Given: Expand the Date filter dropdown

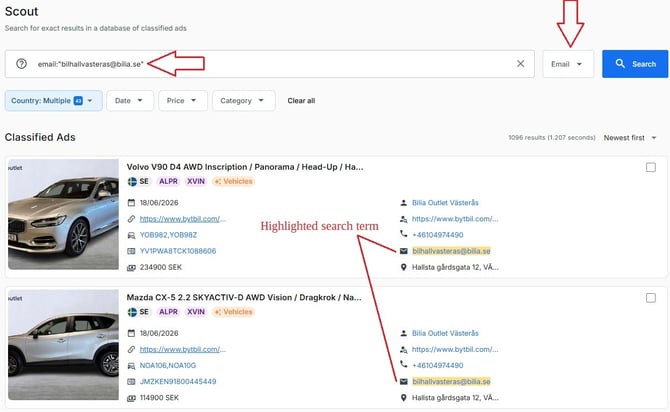Looking at the screenshot, I should coord(129,100).
